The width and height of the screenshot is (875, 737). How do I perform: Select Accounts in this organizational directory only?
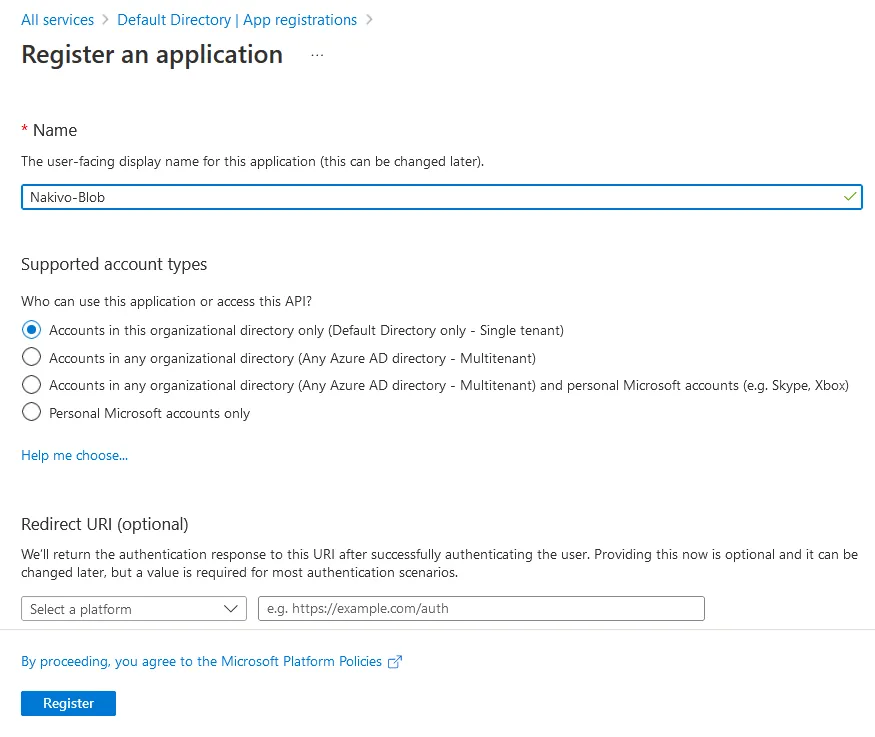coord(31,330)
